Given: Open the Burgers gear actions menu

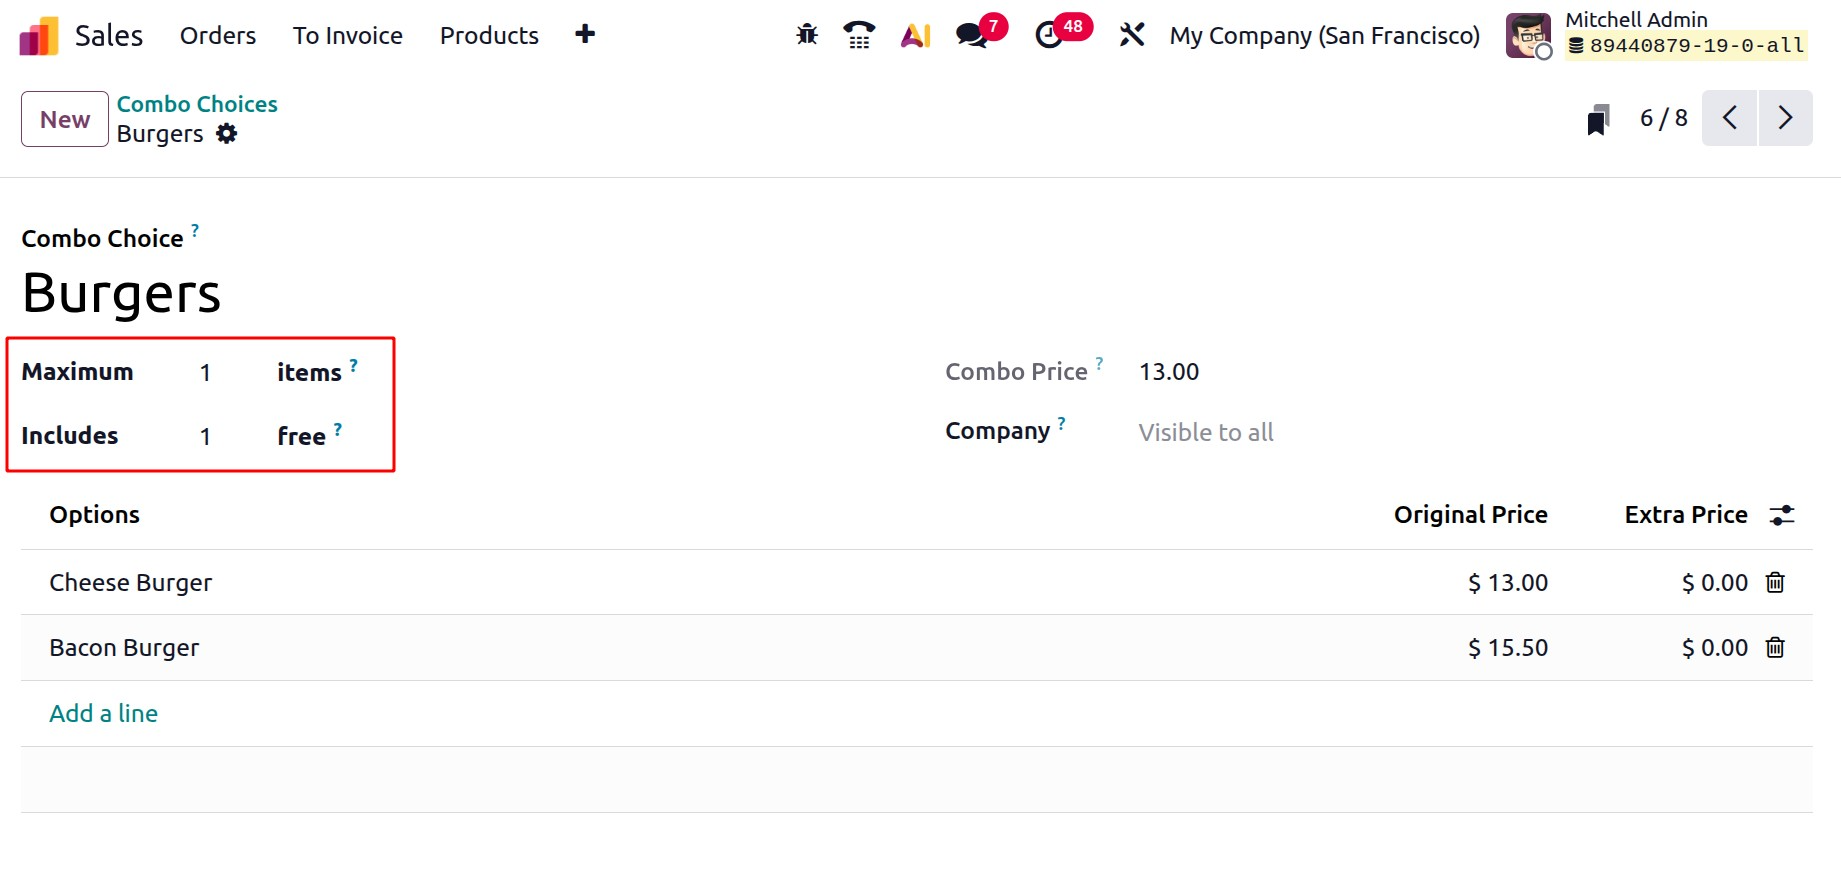Looking at the screenshot, I should pos(227,134).
